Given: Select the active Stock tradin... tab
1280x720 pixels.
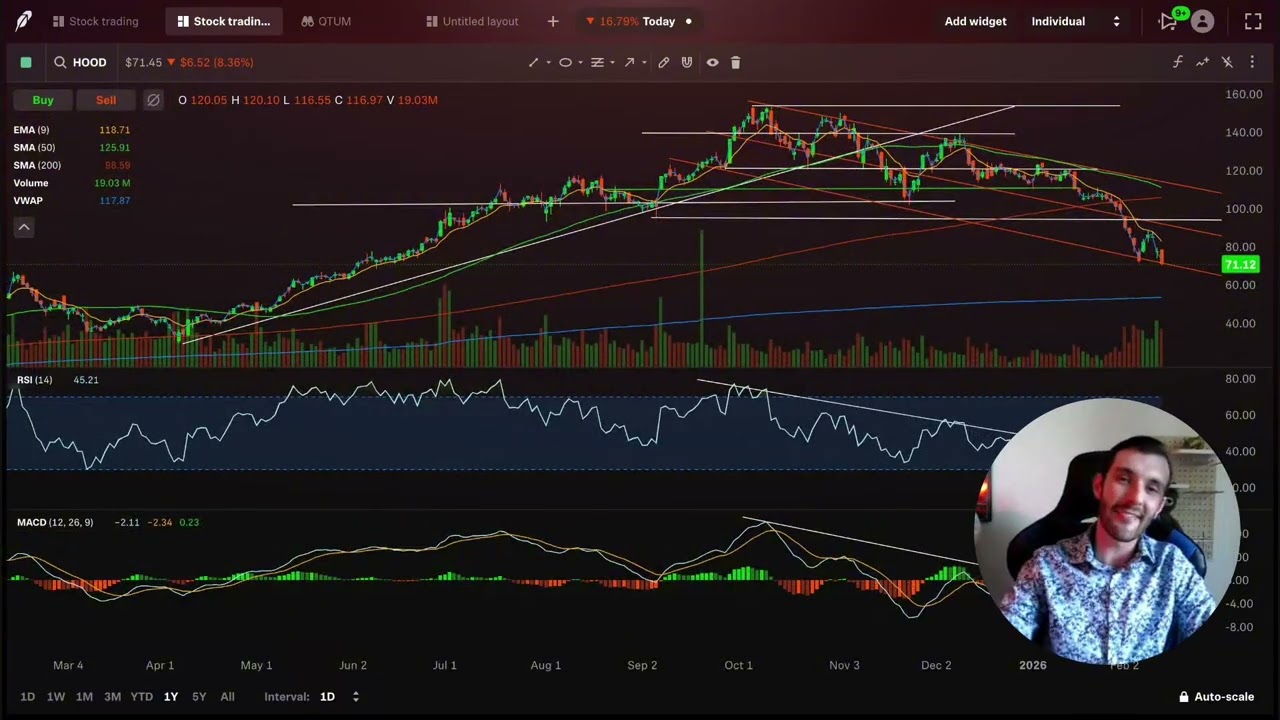Looking at the screenshot, I should point(223,21).
